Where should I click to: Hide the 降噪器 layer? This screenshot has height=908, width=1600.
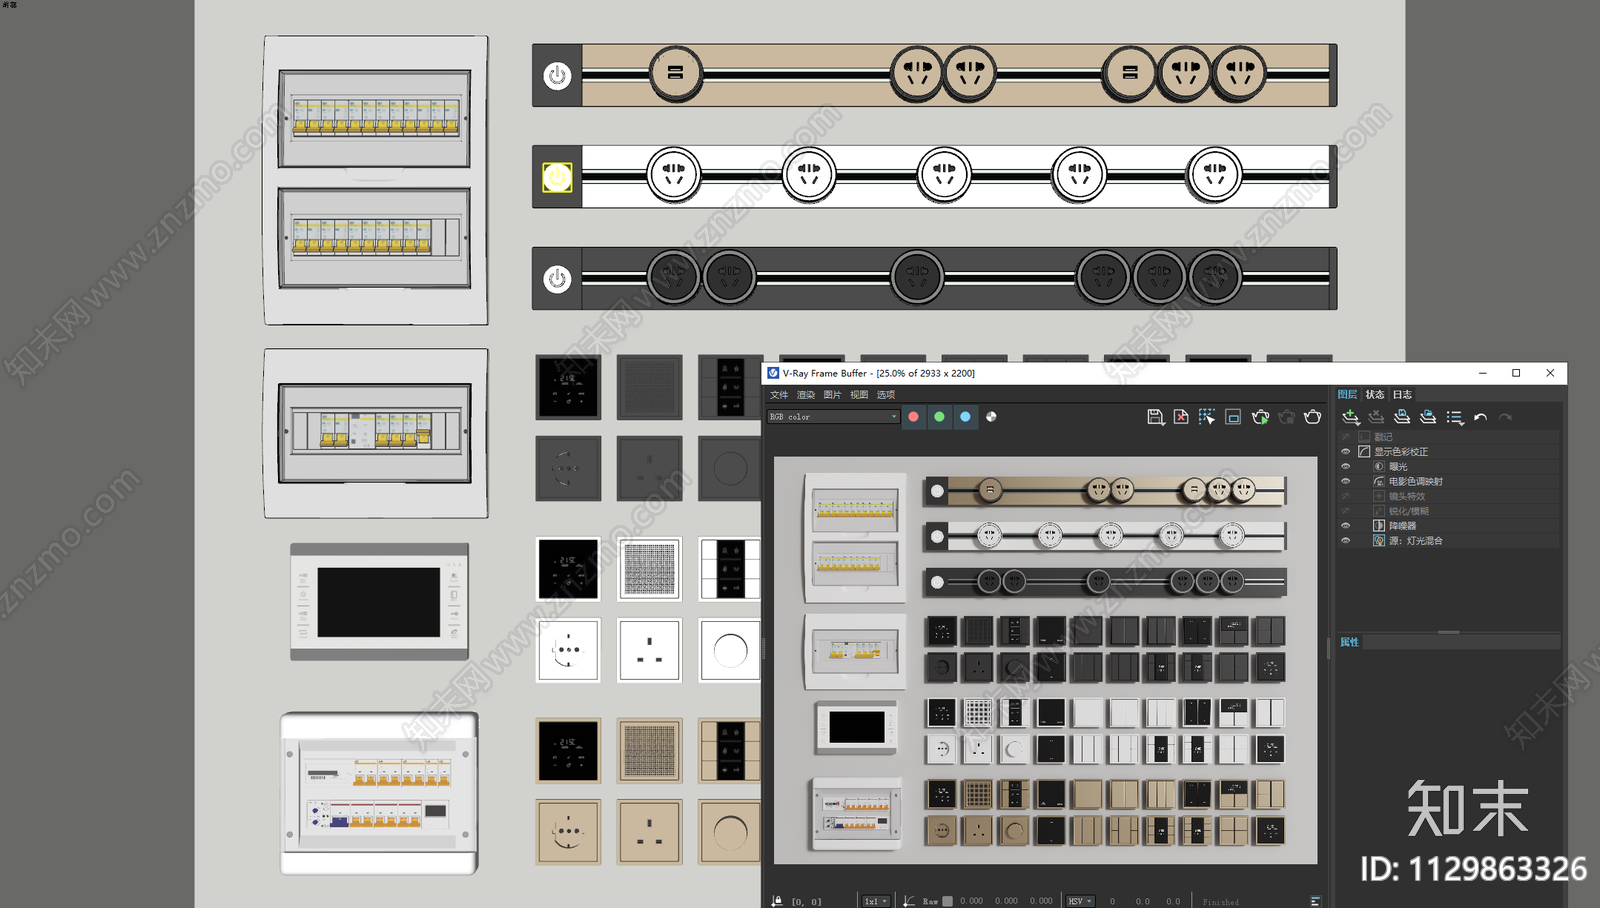[1345, 526]
